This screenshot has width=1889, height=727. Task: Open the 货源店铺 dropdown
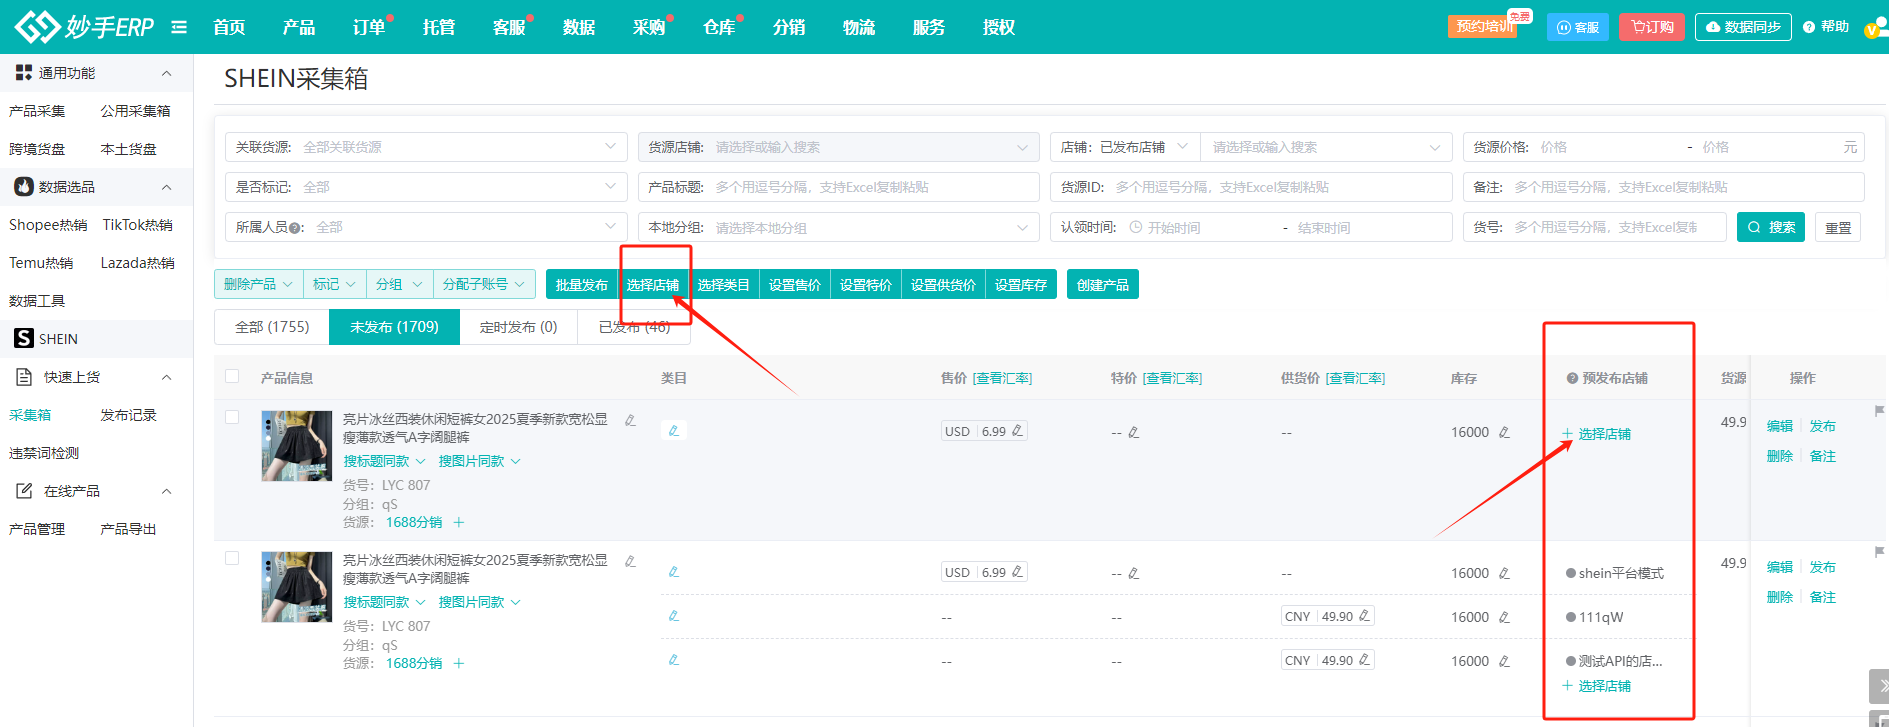(839, 147)
